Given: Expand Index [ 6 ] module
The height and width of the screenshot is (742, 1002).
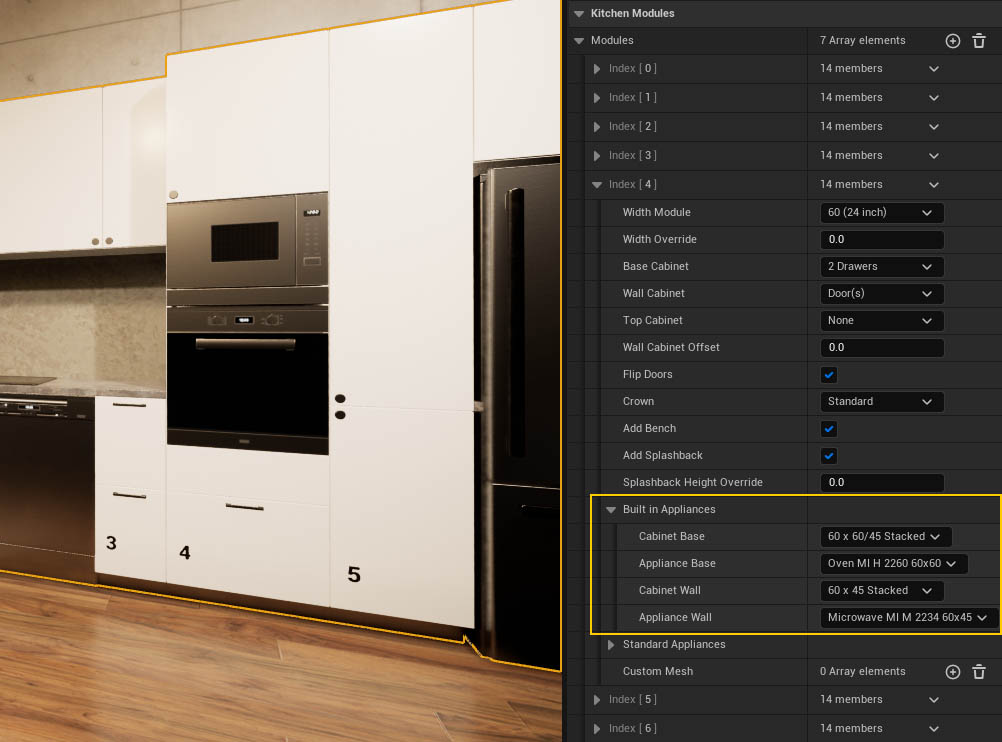Looking at the screenshot, I should pos(597,729).
